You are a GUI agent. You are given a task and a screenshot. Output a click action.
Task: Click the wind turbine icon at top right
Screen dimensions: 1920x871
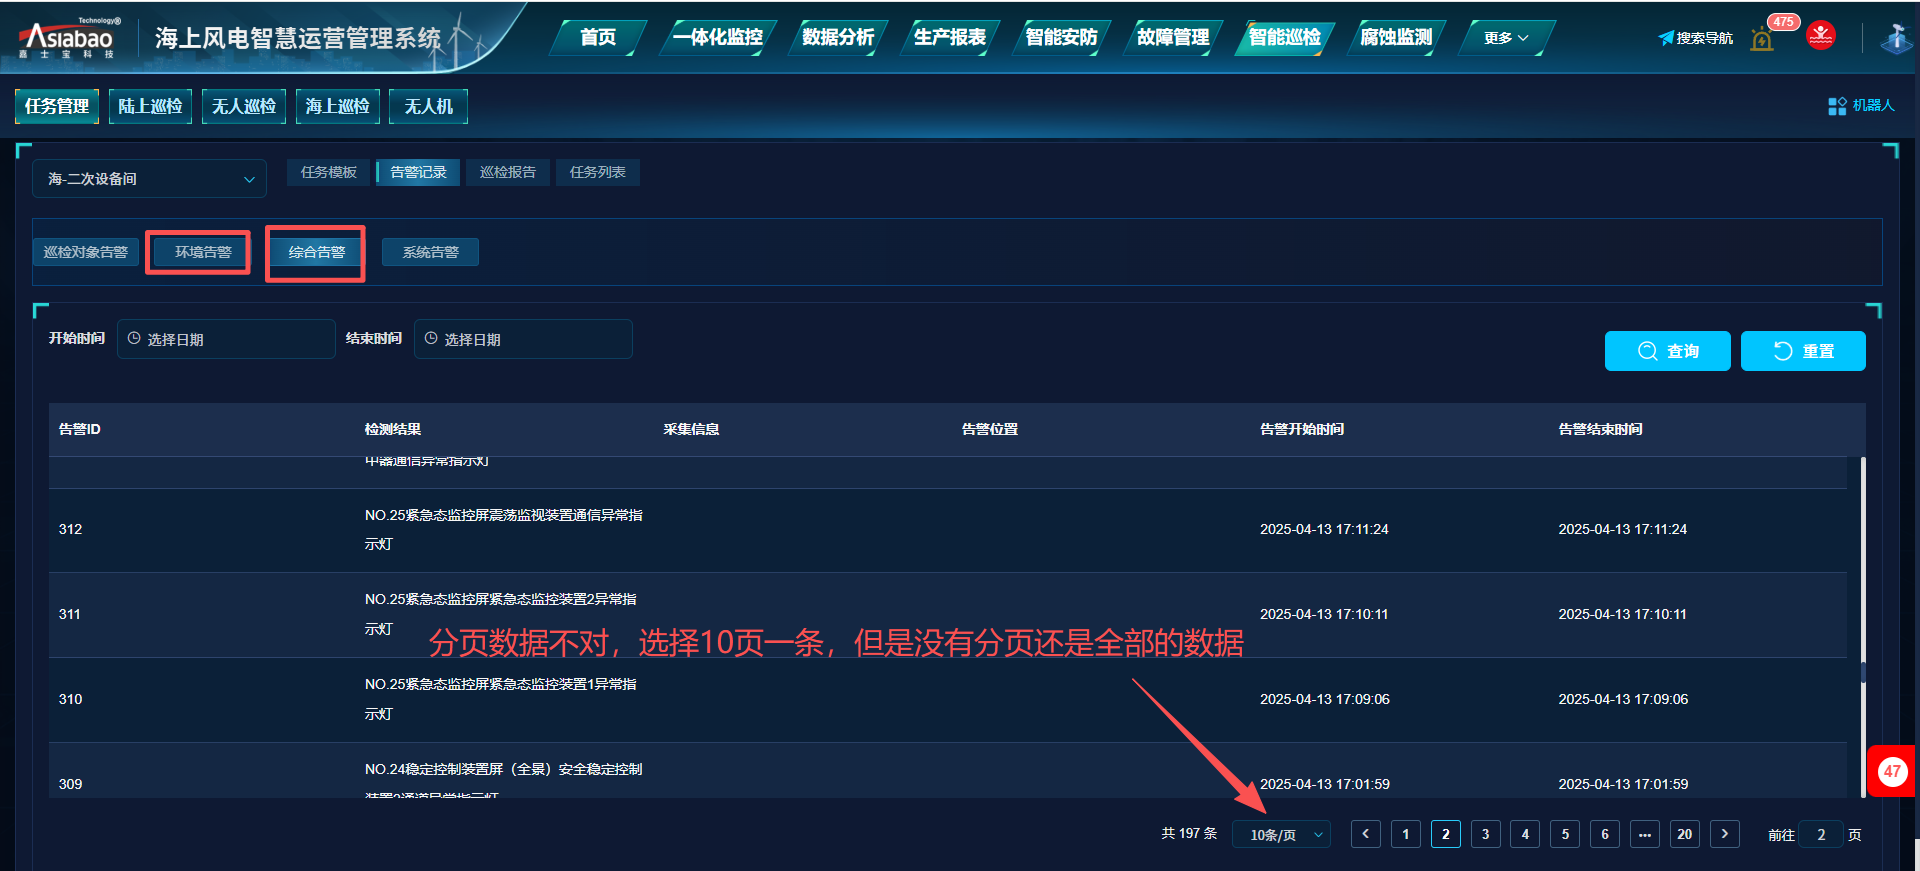[x=1895, y=38]
